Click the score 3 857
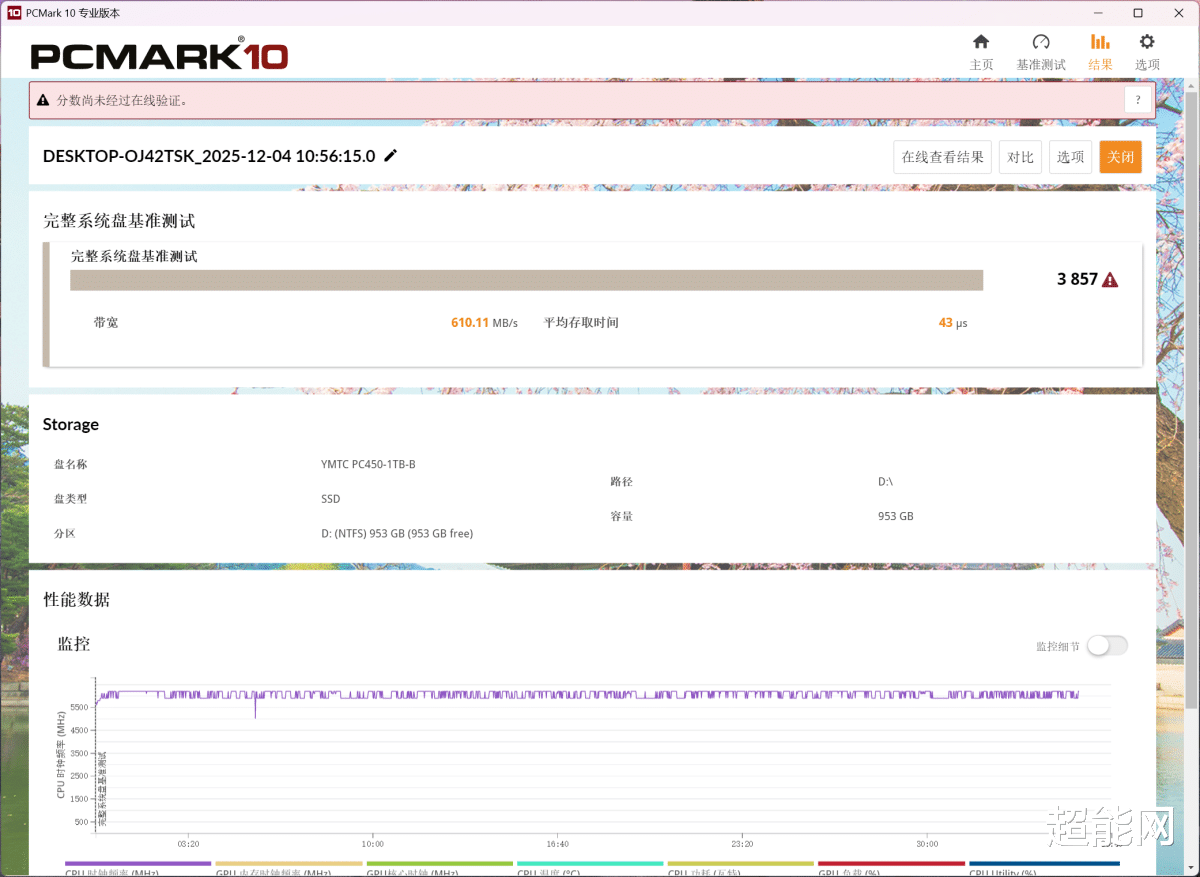1200x877 pixels. tap(1077, 280)
